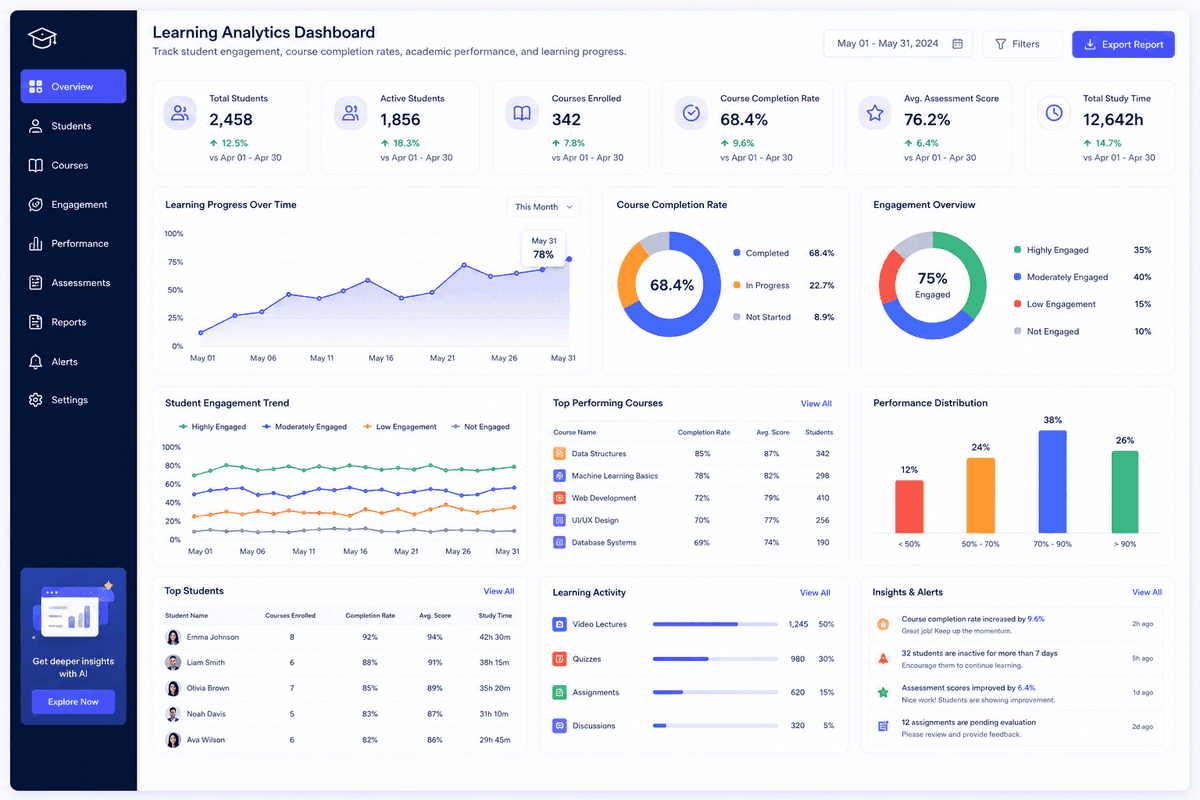
Task: Click the Assignments activity icon
Action: (560, 692)
